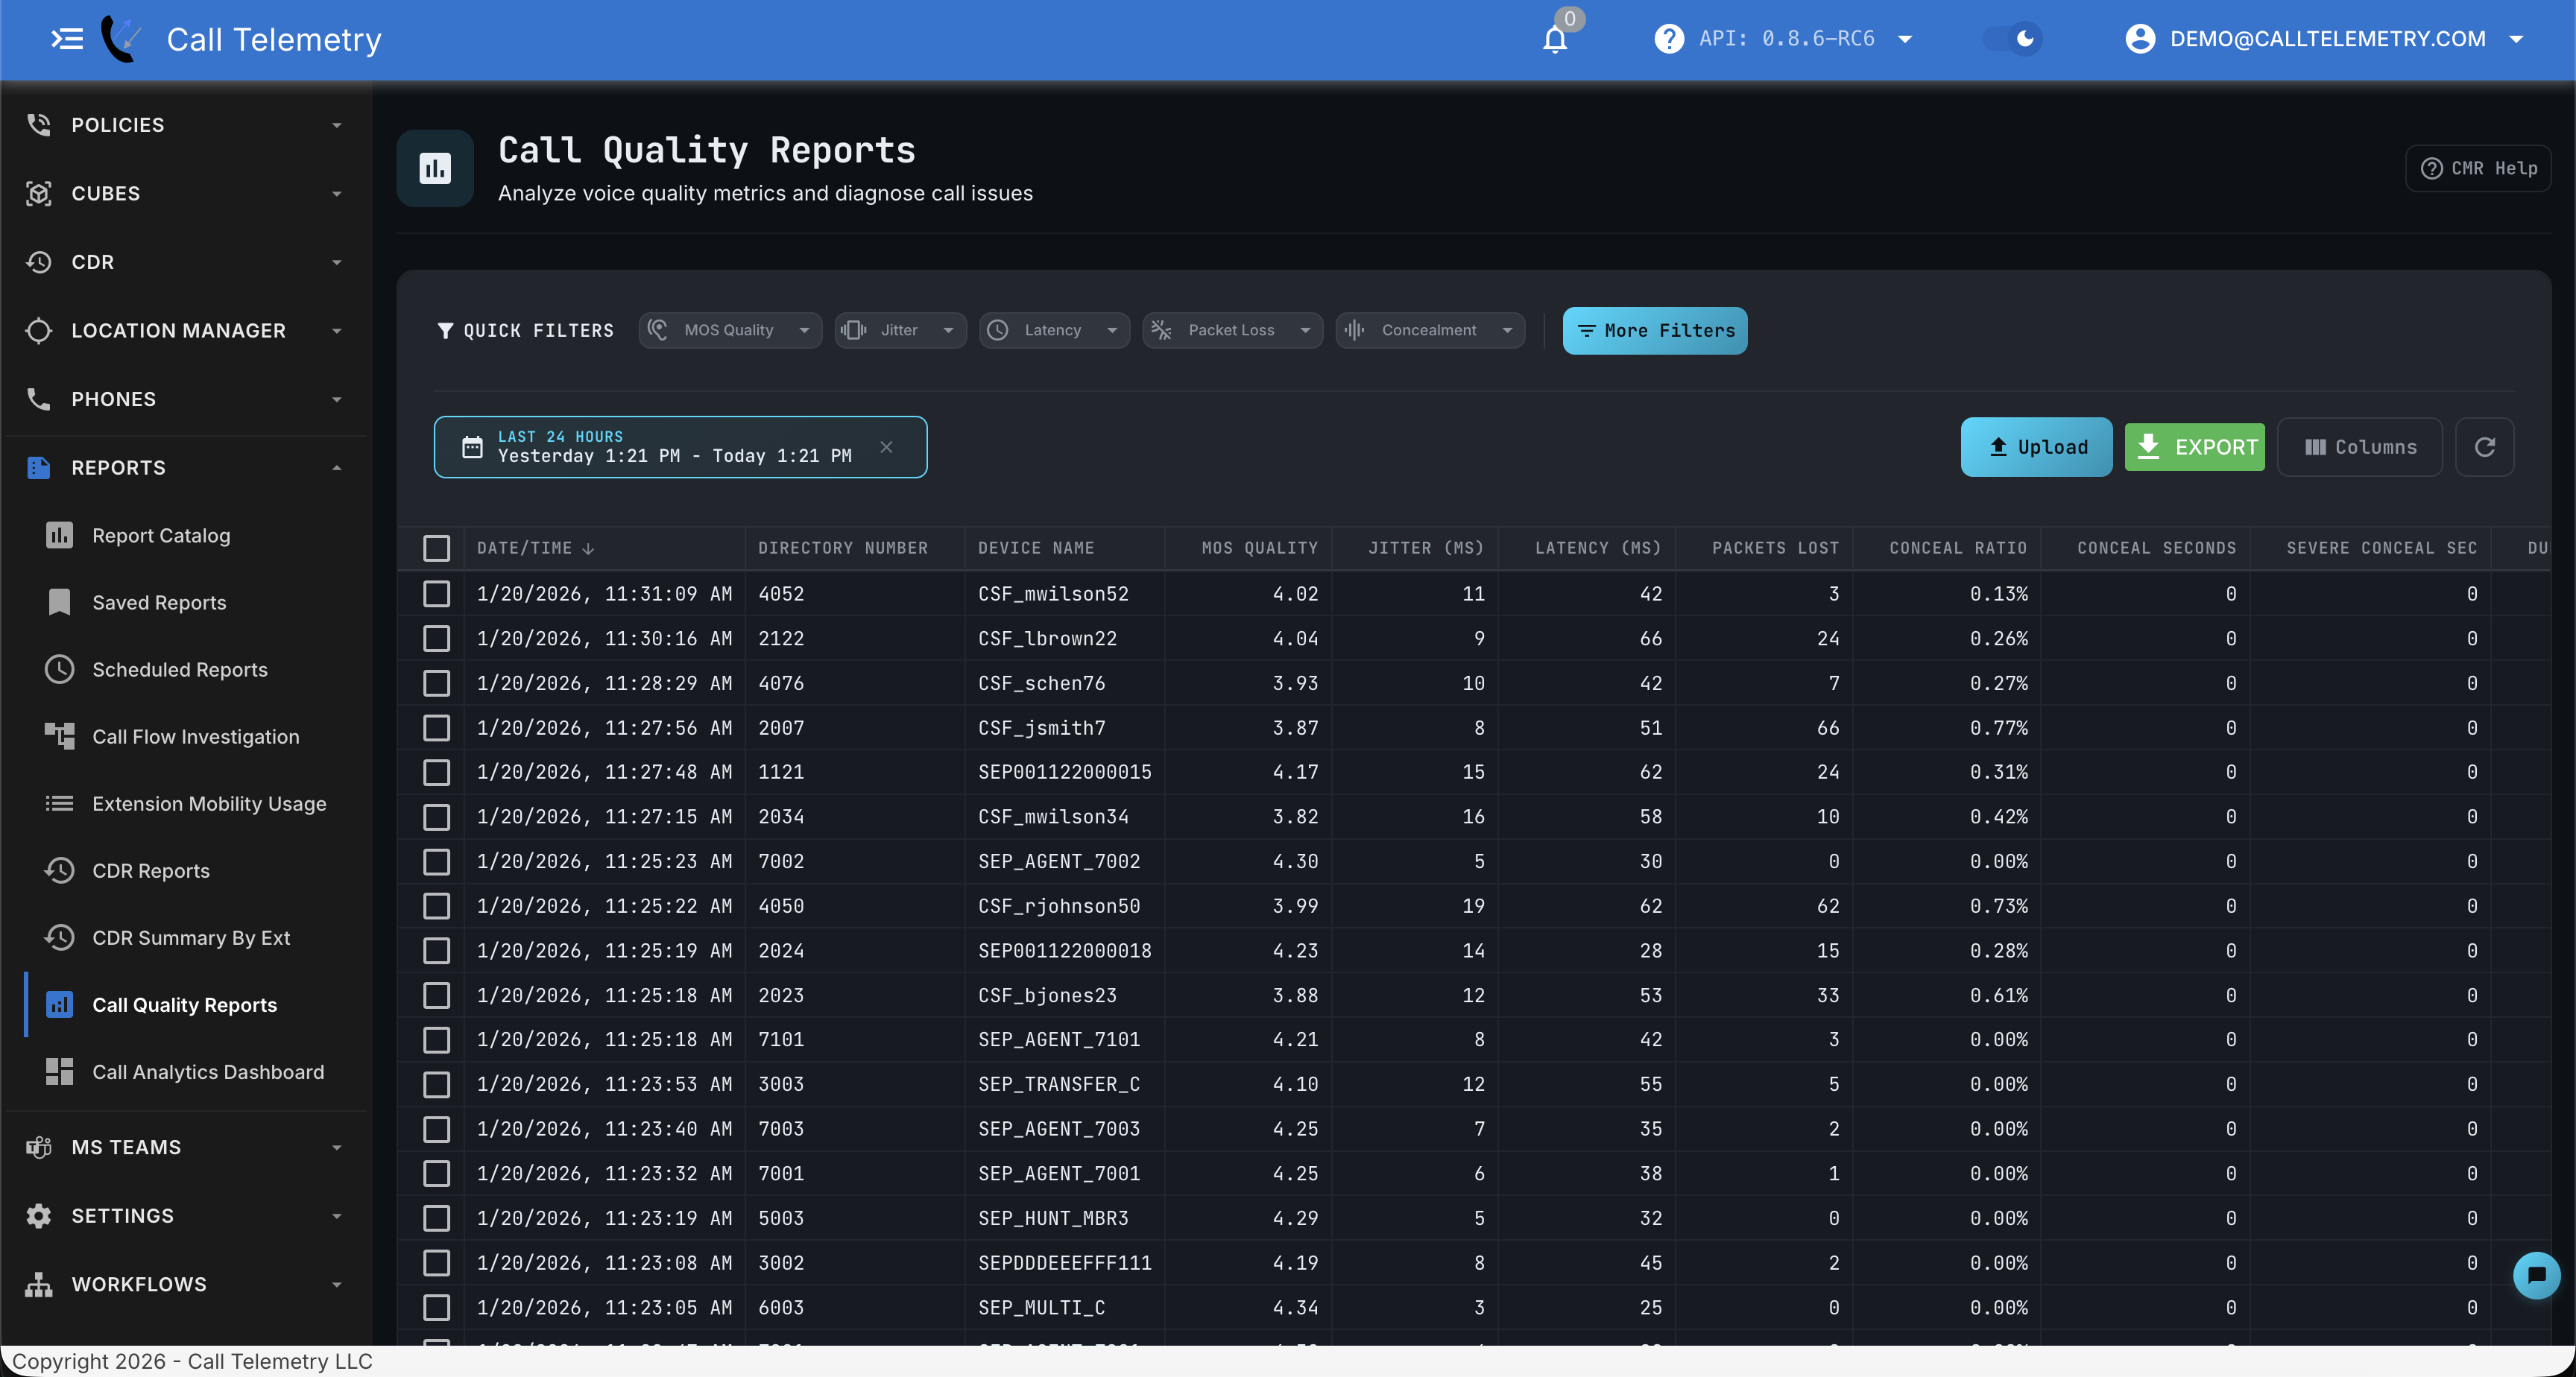Image resolution: width=2576 pixels, height=1377 pixels.
Task: Refresh the report table
Action: [2484, 446]
